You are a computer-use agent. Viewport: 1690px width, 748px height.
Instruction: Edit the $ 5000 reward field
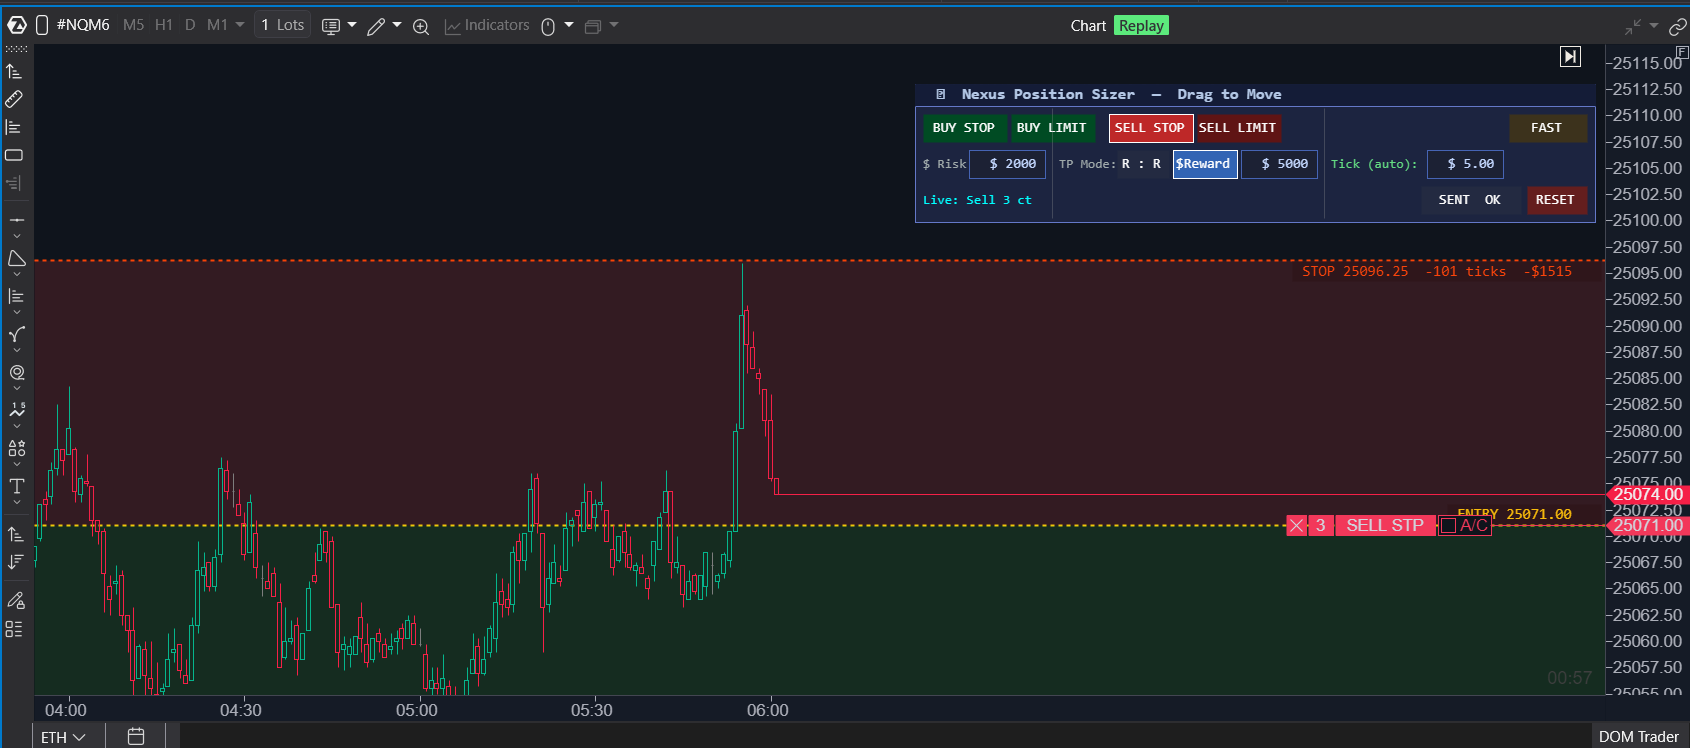1280,164
